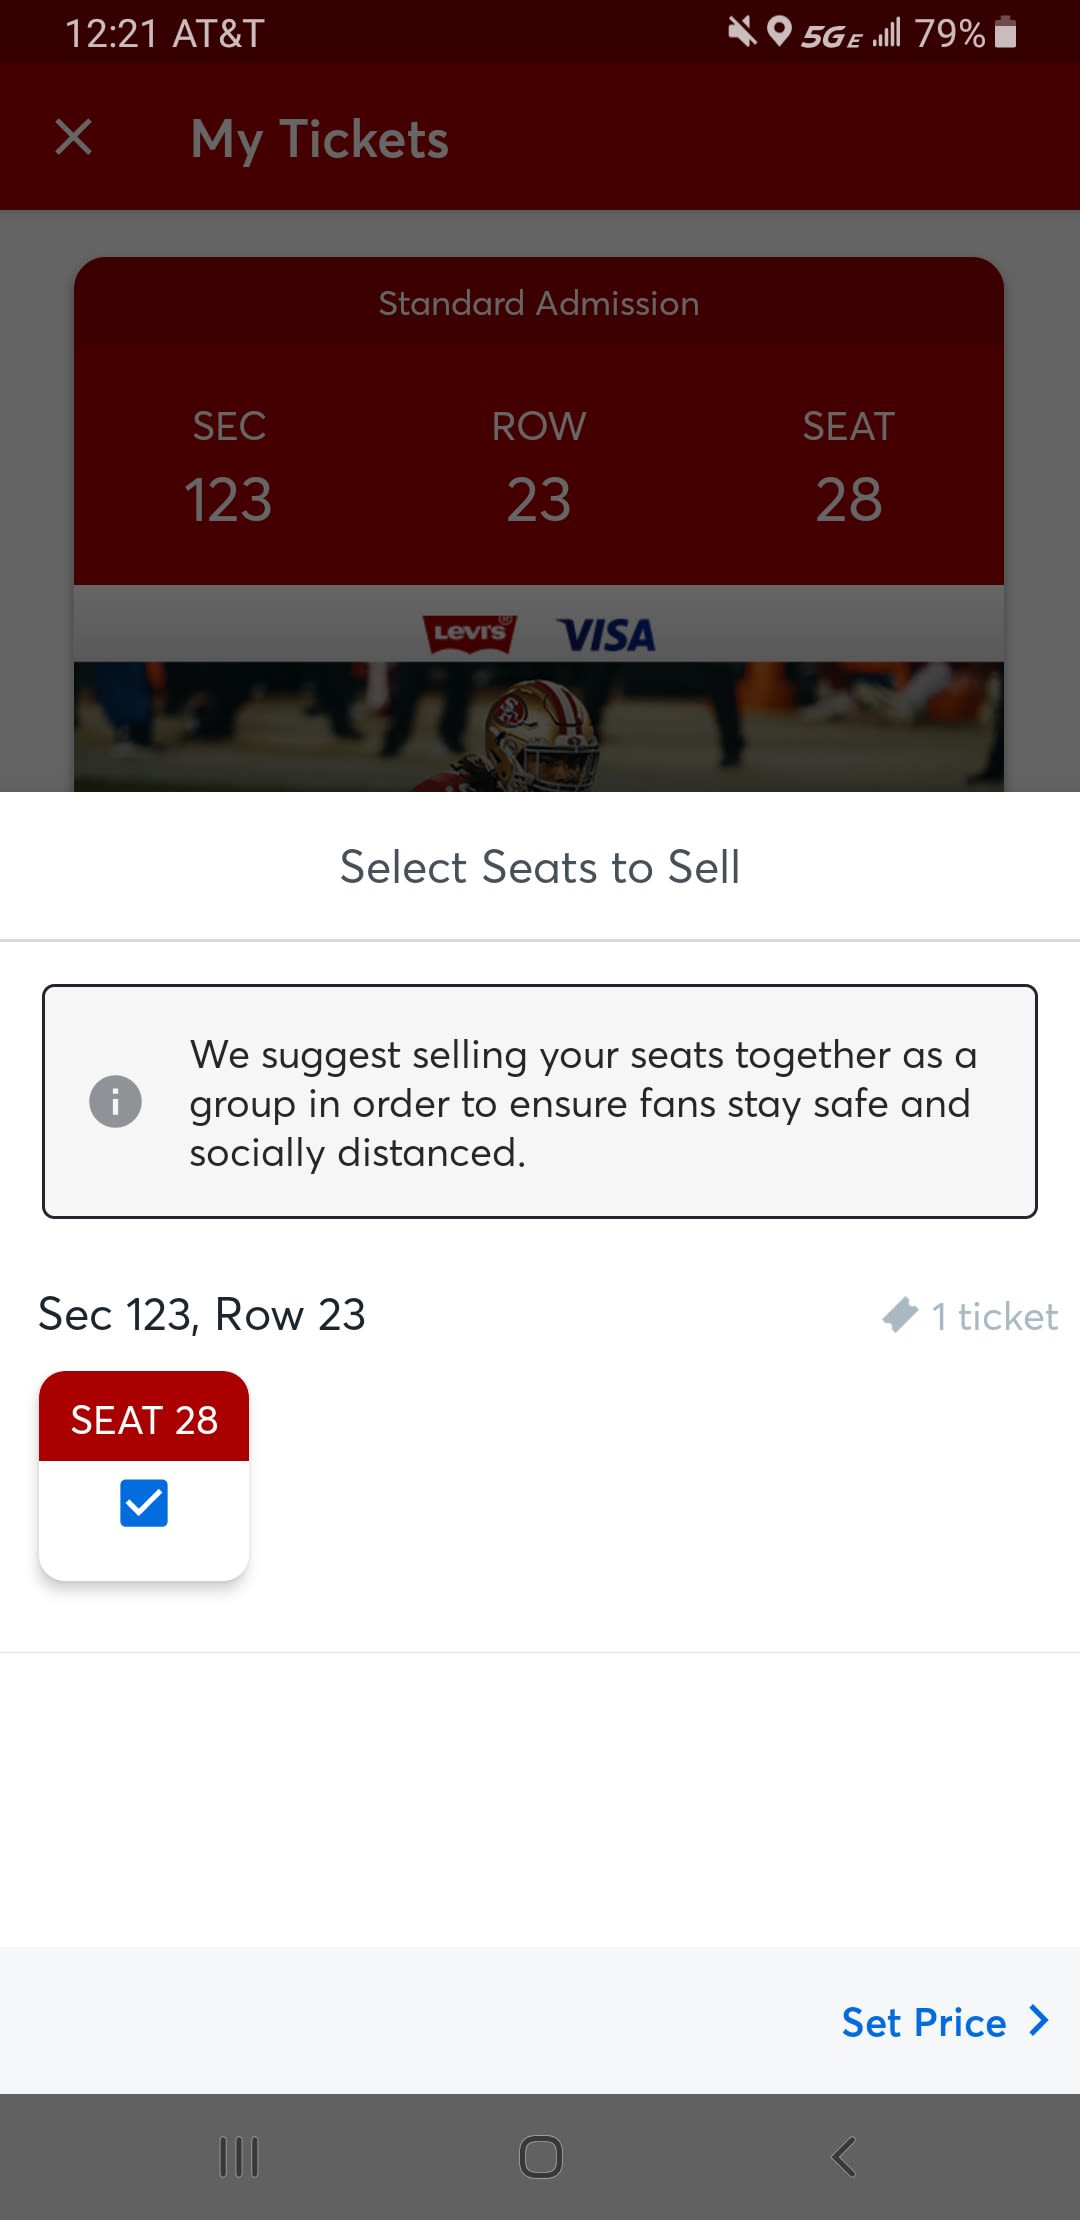
Task: Tap the Levi's logo on the ticket
Action: [469, 634]
